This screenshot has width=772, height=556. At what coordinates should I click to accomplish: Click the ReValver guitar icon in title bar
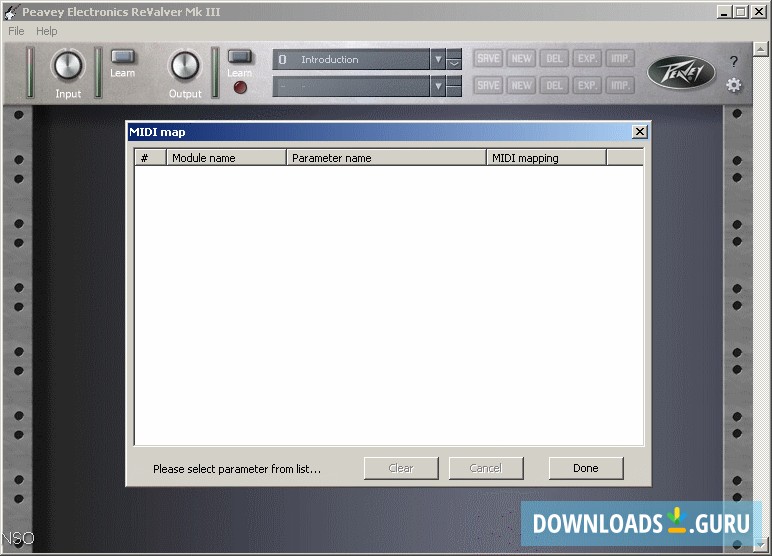pyautogui.click(x=11, y=12)
